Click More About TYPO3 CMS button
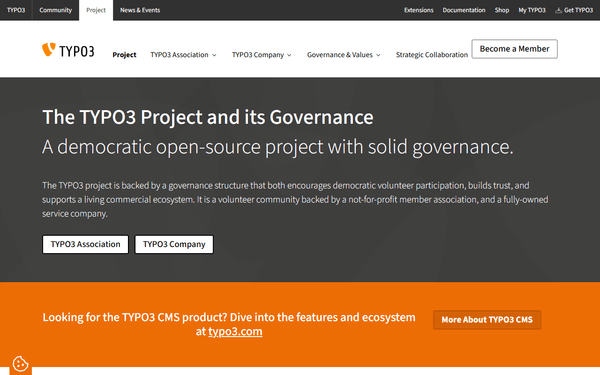Screen dimensions: 600x375 tap(487, 320)
